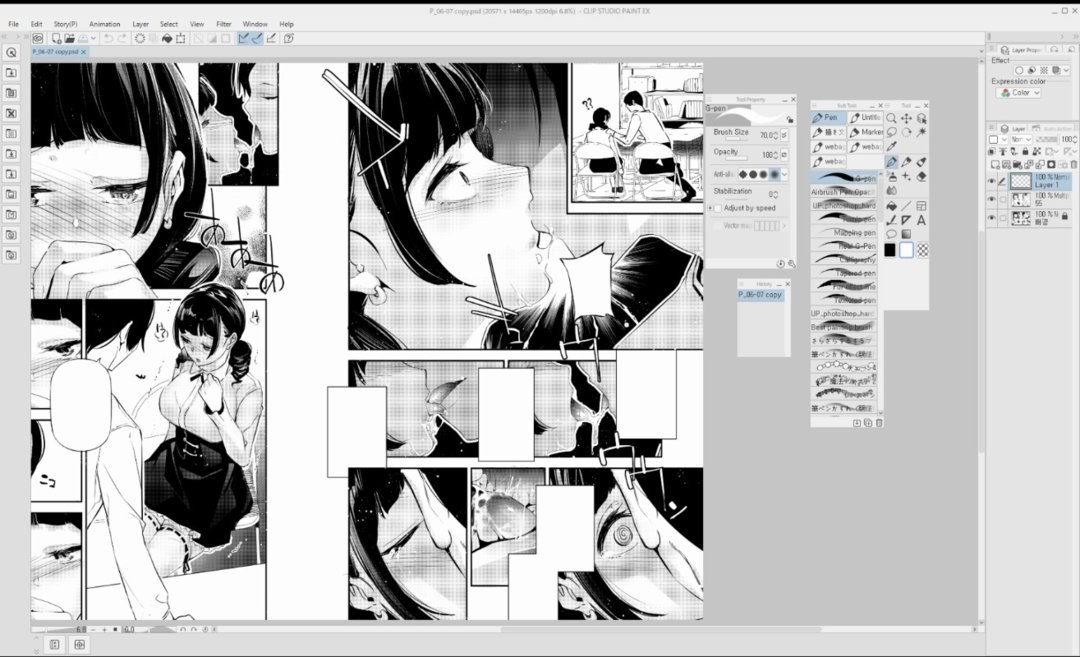The image size is (1080, 657).
Task: Open the Filter menu
Action: pyautogui.click(x=224, y=24)
